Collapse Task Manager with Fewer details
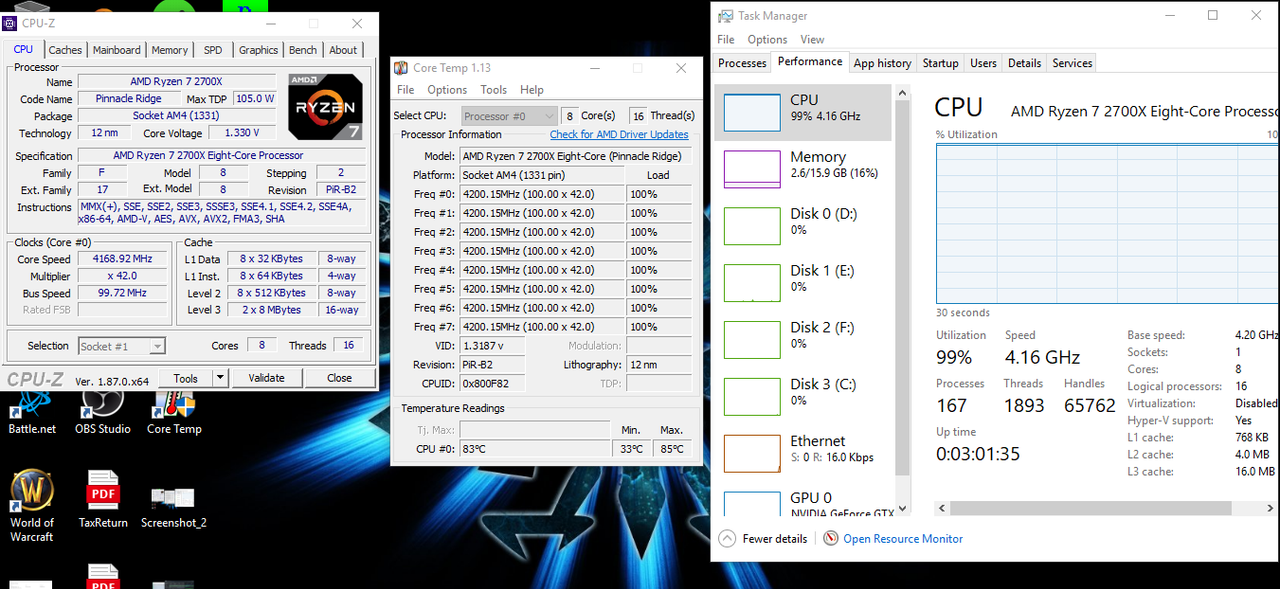The height and width of the screenshot is (589, 1280). pyautogui.click(x=763, y=538)
